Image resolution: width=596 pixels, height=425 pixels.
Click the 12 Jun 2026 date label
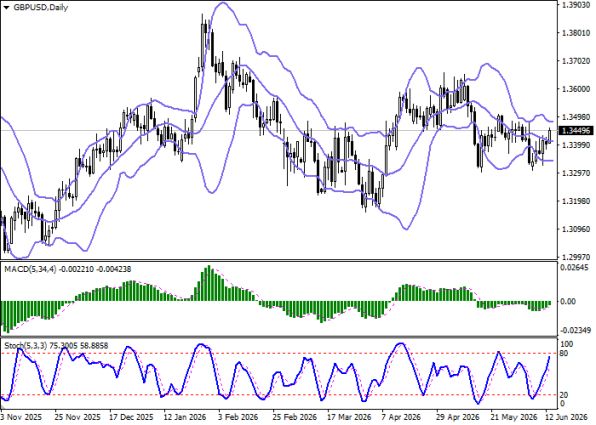(567, 417)
